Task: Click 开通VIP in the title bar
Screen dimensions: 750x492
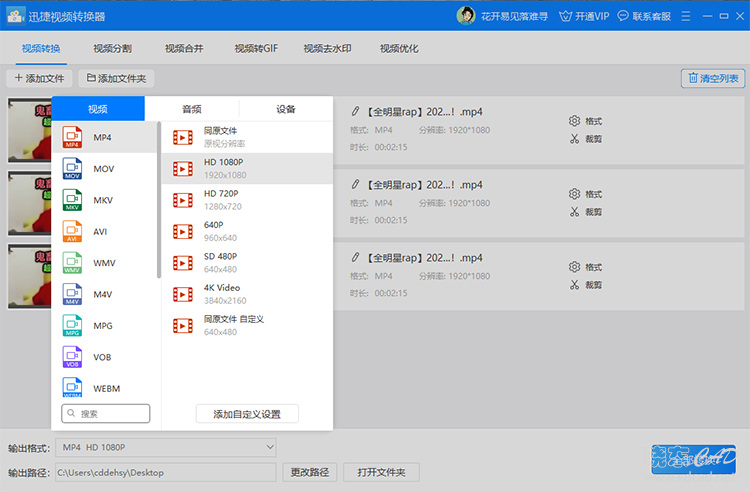Action: (x=584, y=16)
